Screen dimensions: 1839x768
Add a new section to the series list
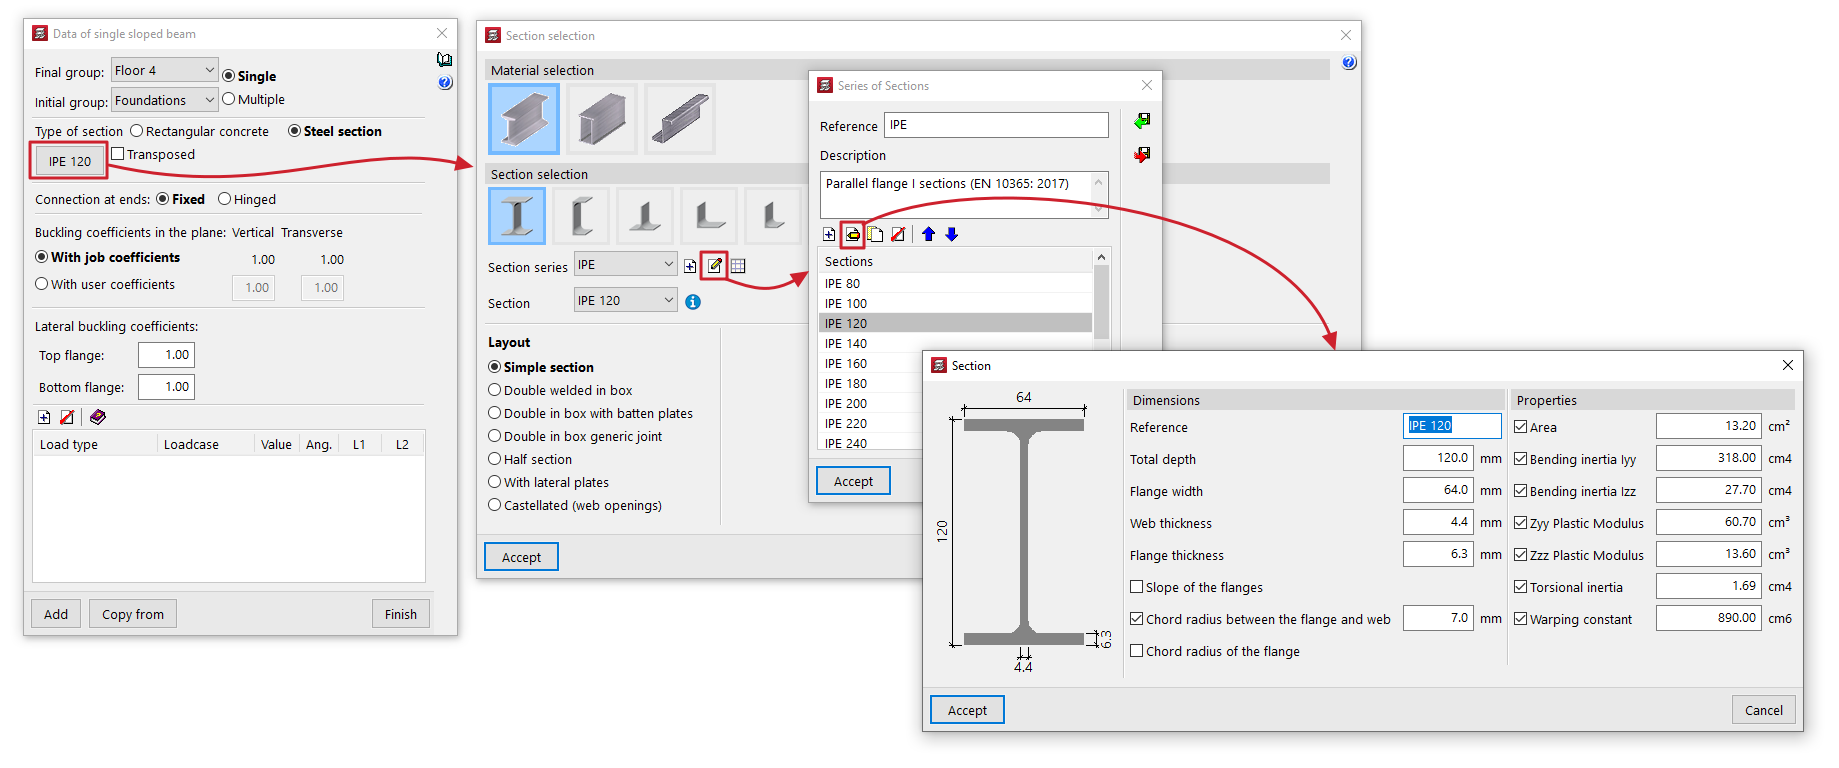(829, 234)
